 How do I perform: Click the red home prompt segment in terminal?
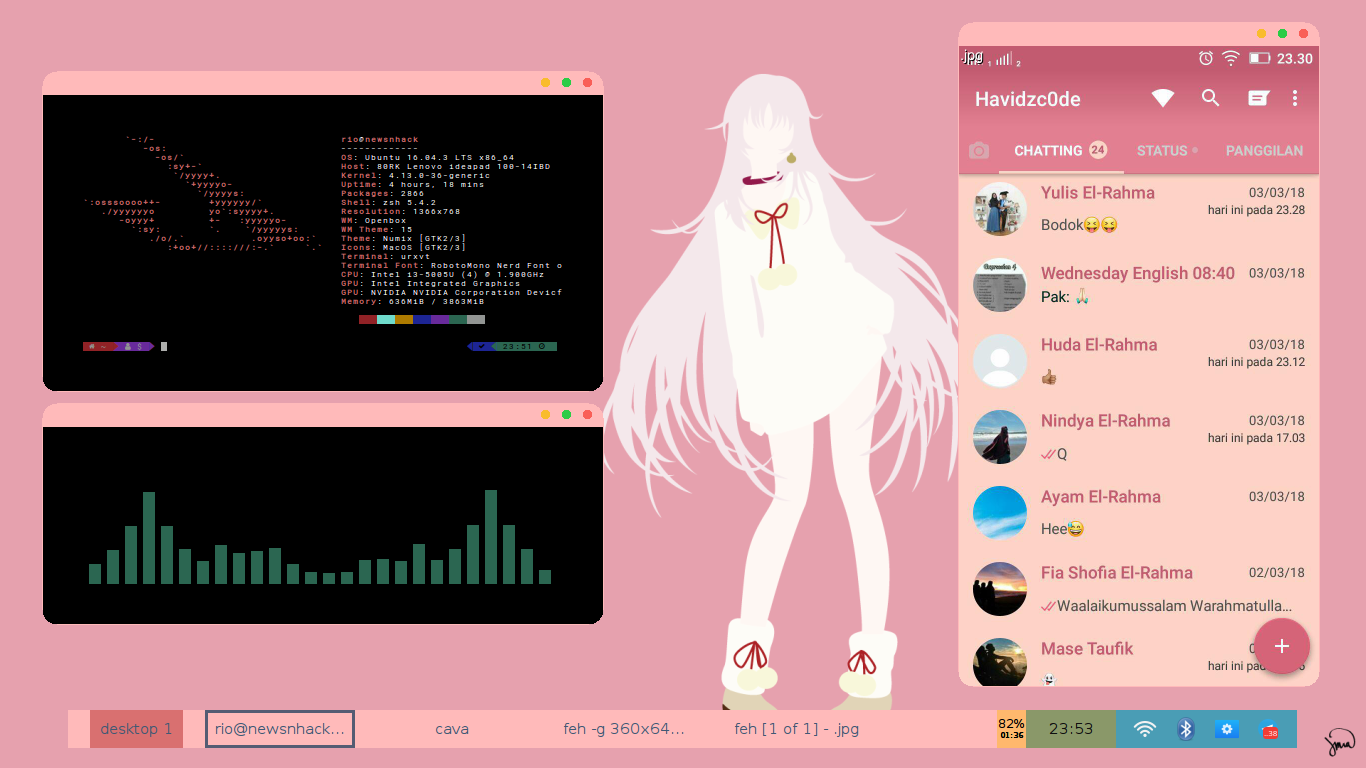coord(98,346)
